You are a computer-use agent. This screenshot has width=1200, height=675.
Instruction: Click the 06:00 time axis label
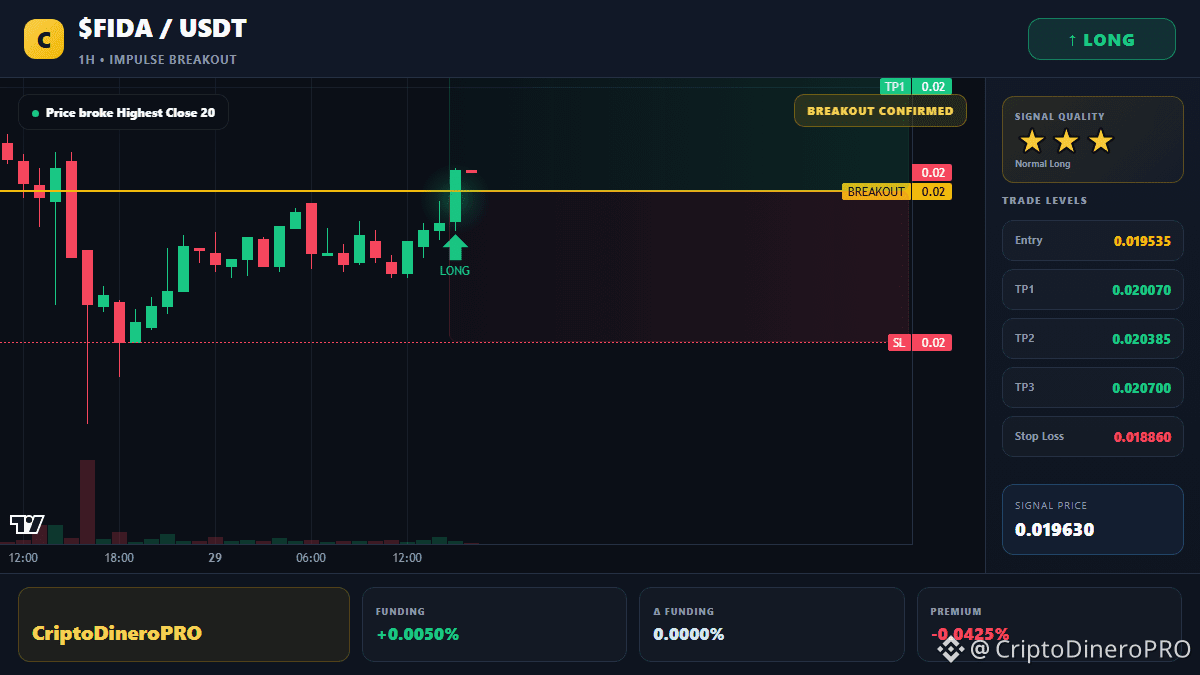(x=311, y=558)
